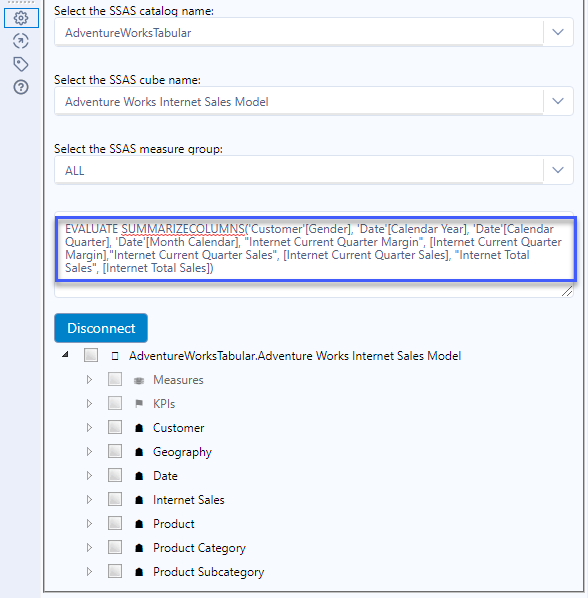Check the Date checkbox
Viewport: 588px width, 598px height.
coord(115,475)
